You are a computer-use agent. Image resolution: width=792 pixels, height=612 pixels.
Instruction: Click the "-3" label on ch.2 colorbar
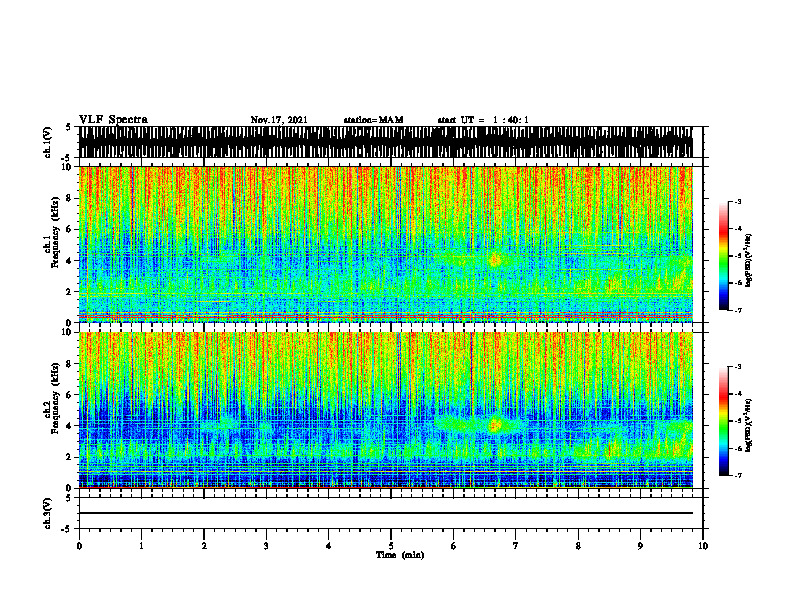738,367
